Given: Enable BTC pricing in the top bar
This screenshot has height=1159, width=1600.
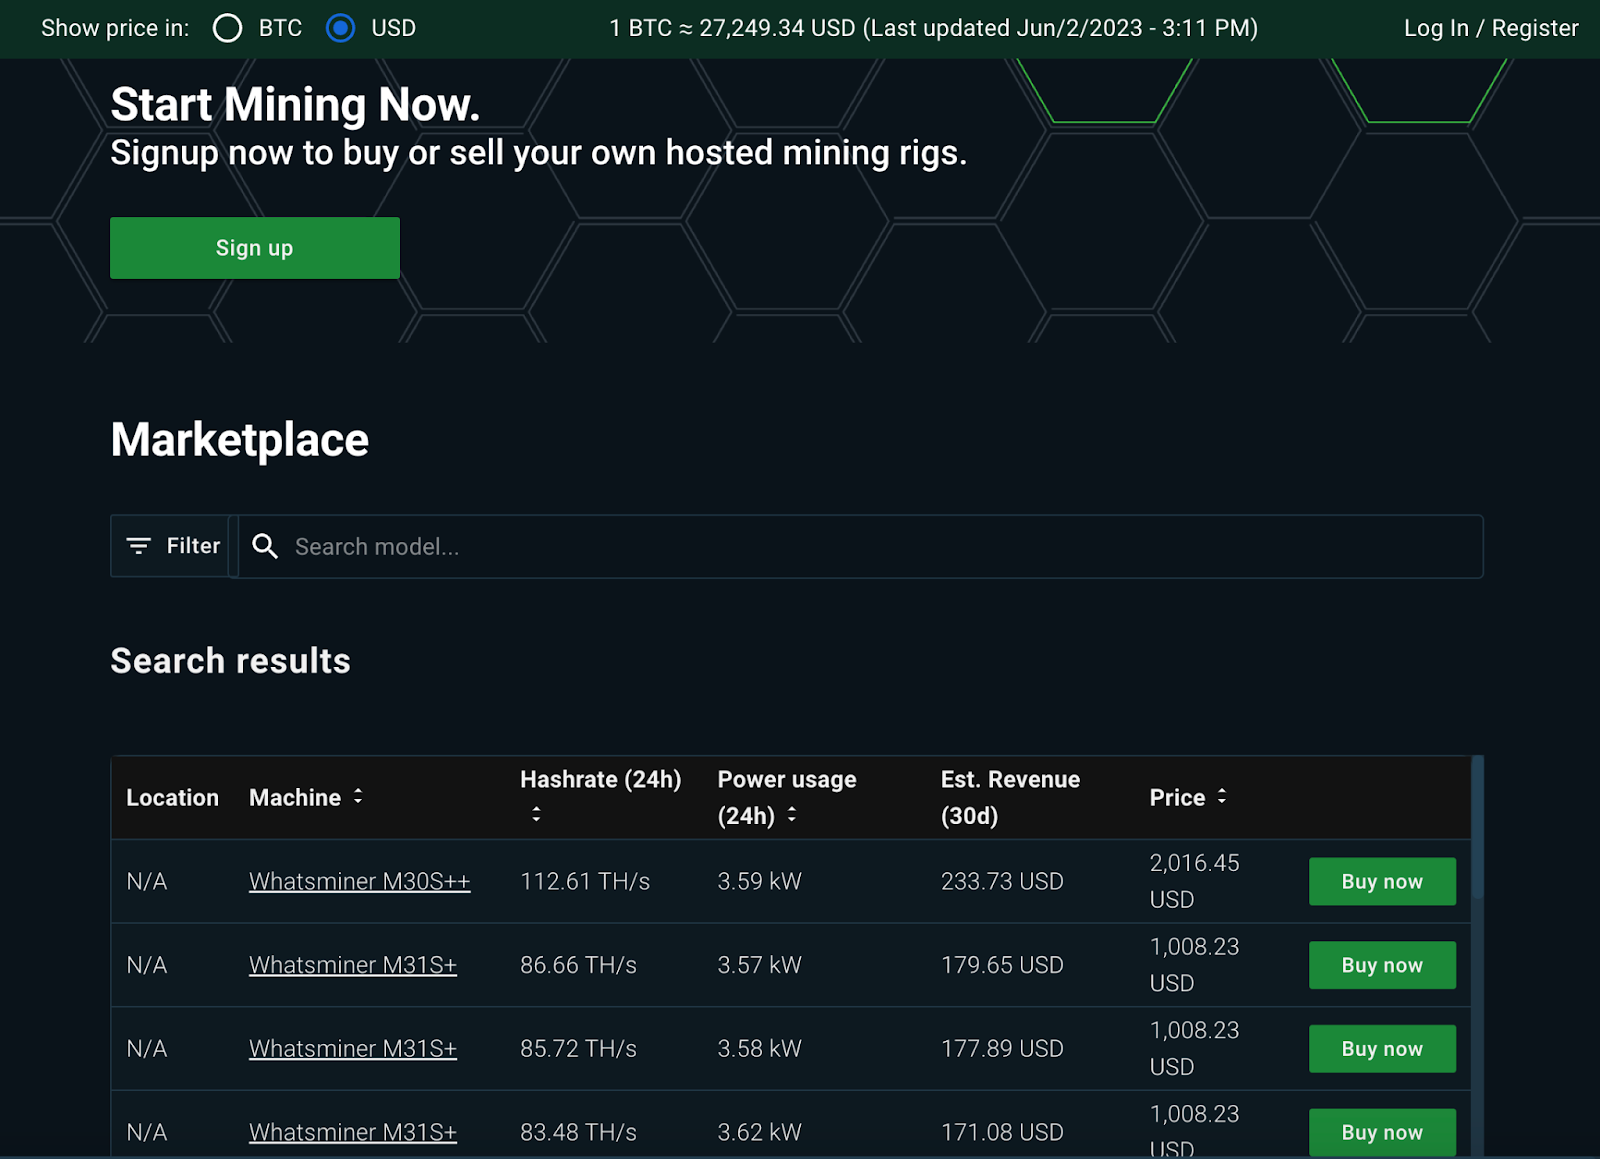Looking at the screenshot, I should click(x=228, y=28).
